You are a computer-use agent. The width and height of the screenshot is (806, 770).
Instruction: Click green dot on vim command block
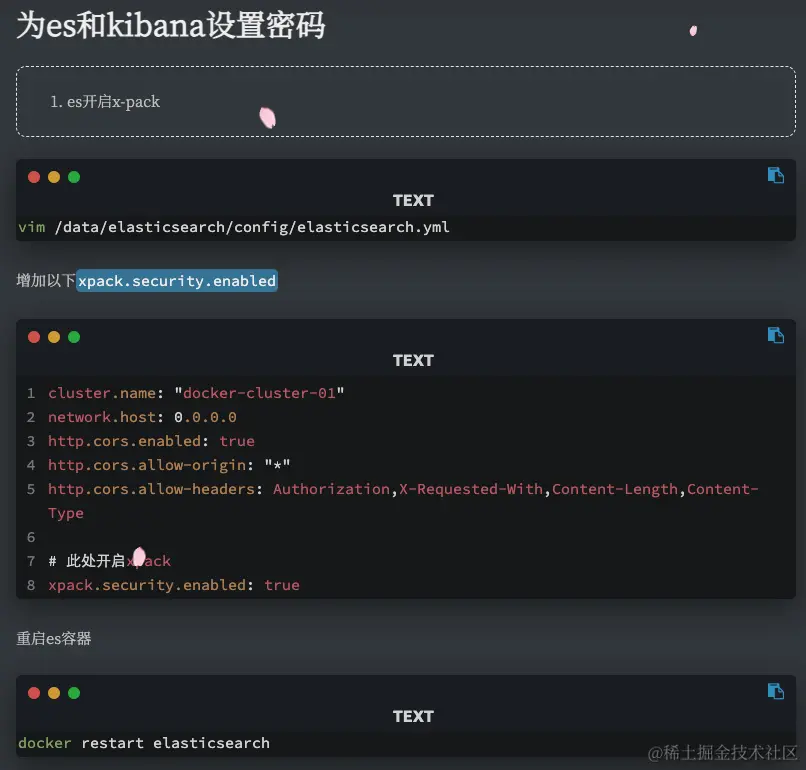tap(74, 177)
